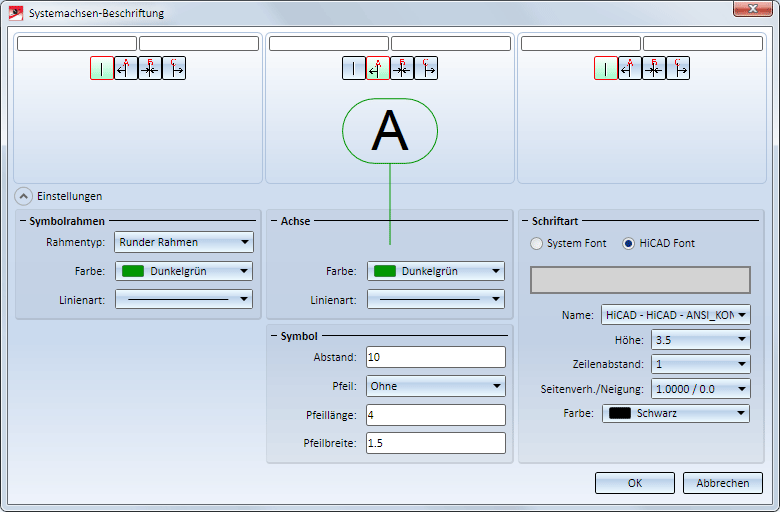This screenshot has width=780, height=512.
Task: Click first text field in middle panel
Action: pyautogui.click(x=329, y=43)
